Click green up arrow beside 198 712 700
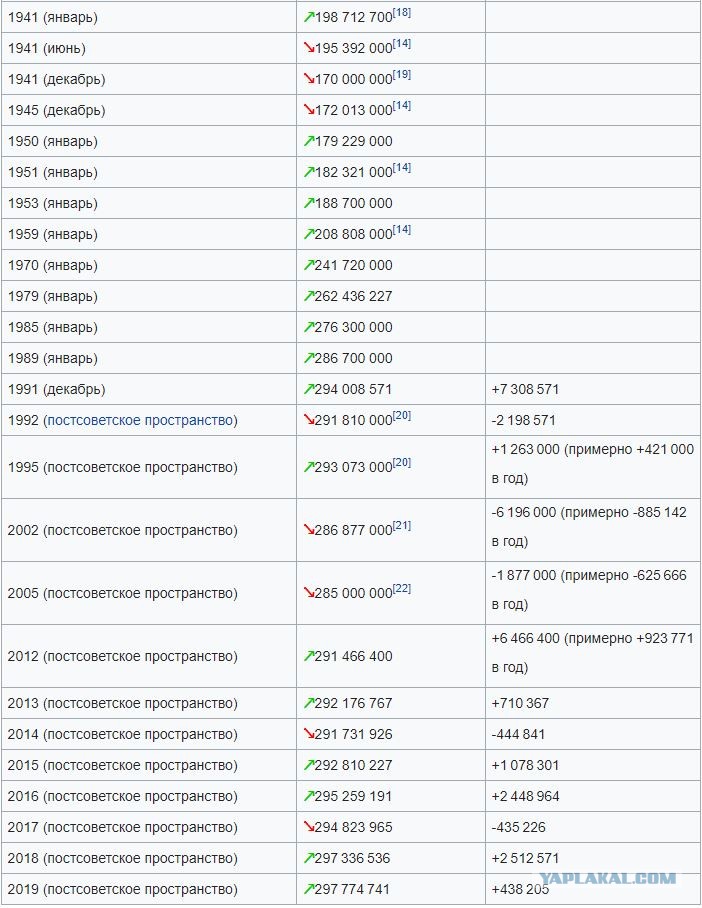Viewport: 702px width, 908px height. 309,17
